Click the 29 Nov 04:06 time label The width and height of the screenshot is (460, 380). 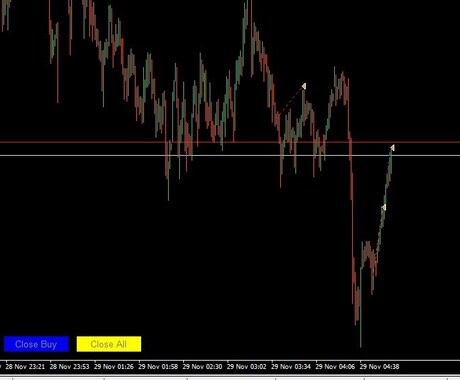(x=335, y=367)
